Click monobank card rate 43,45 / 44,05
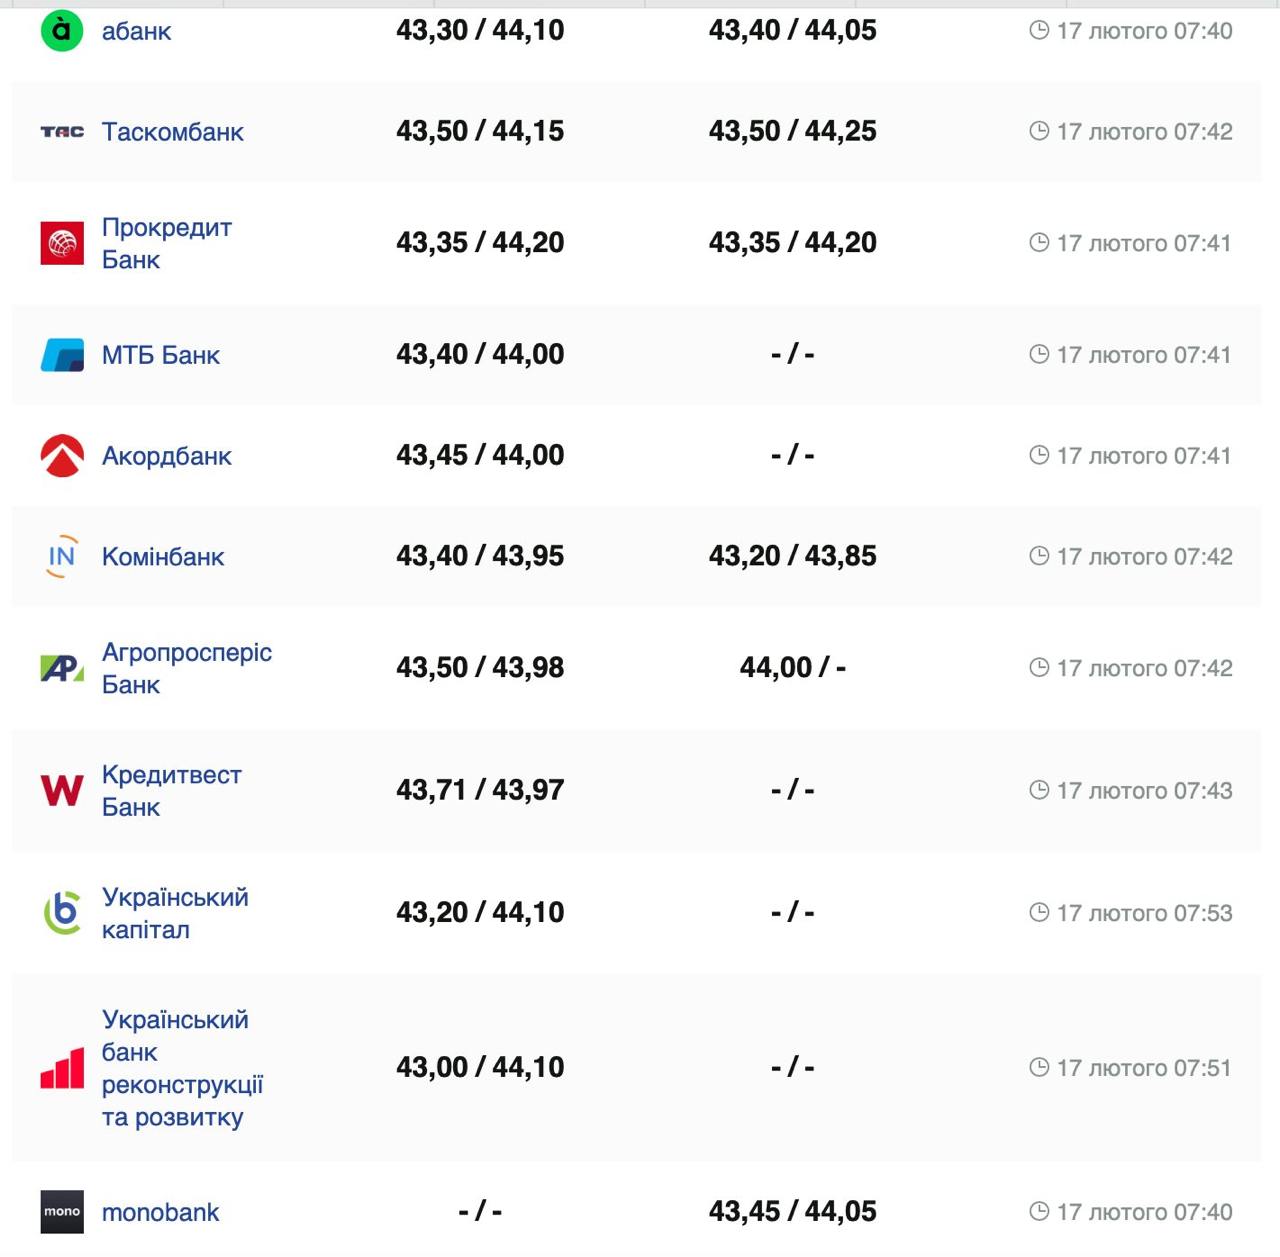Image resolution: width=1280 pixels, height=1257 pixels. point(792,1212)
